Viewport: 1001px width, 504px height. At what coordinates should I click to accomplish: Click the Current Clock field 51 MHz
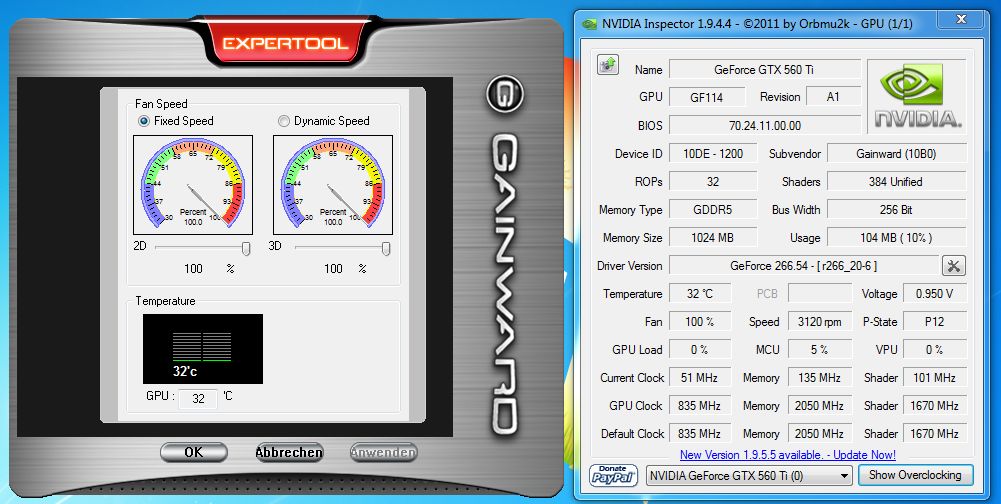pyautogui.click(x=700, y=378)
